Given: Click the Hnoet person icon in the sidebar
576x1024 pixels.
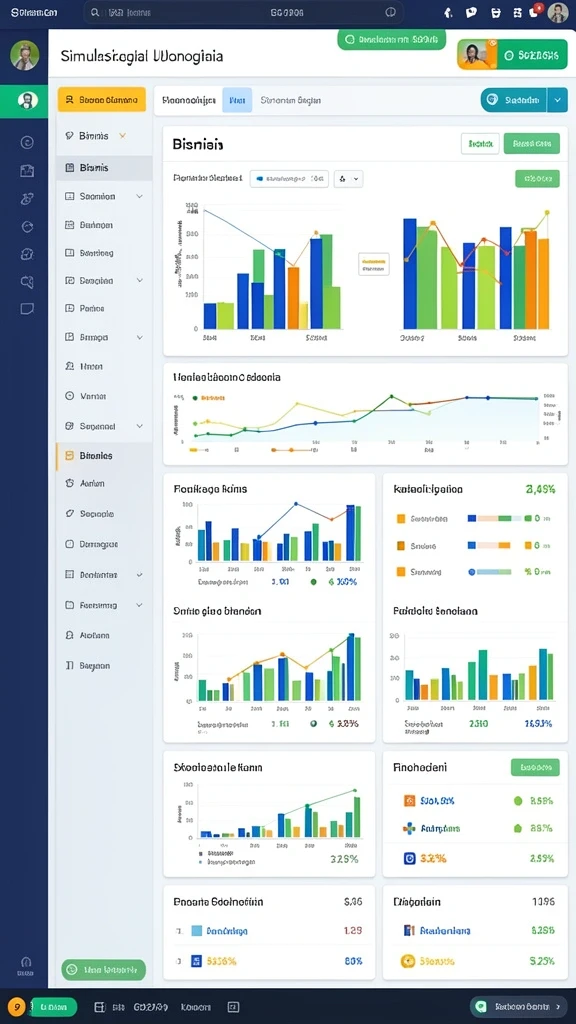Looking at the screenshot, I should pyautogui.click(x=70, y=366).
